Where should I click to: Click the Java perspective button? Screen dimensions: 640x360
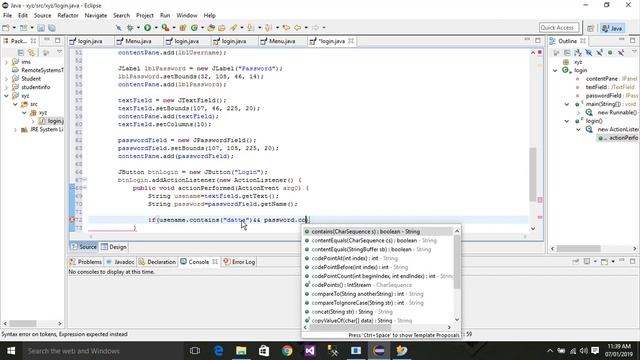612,28
